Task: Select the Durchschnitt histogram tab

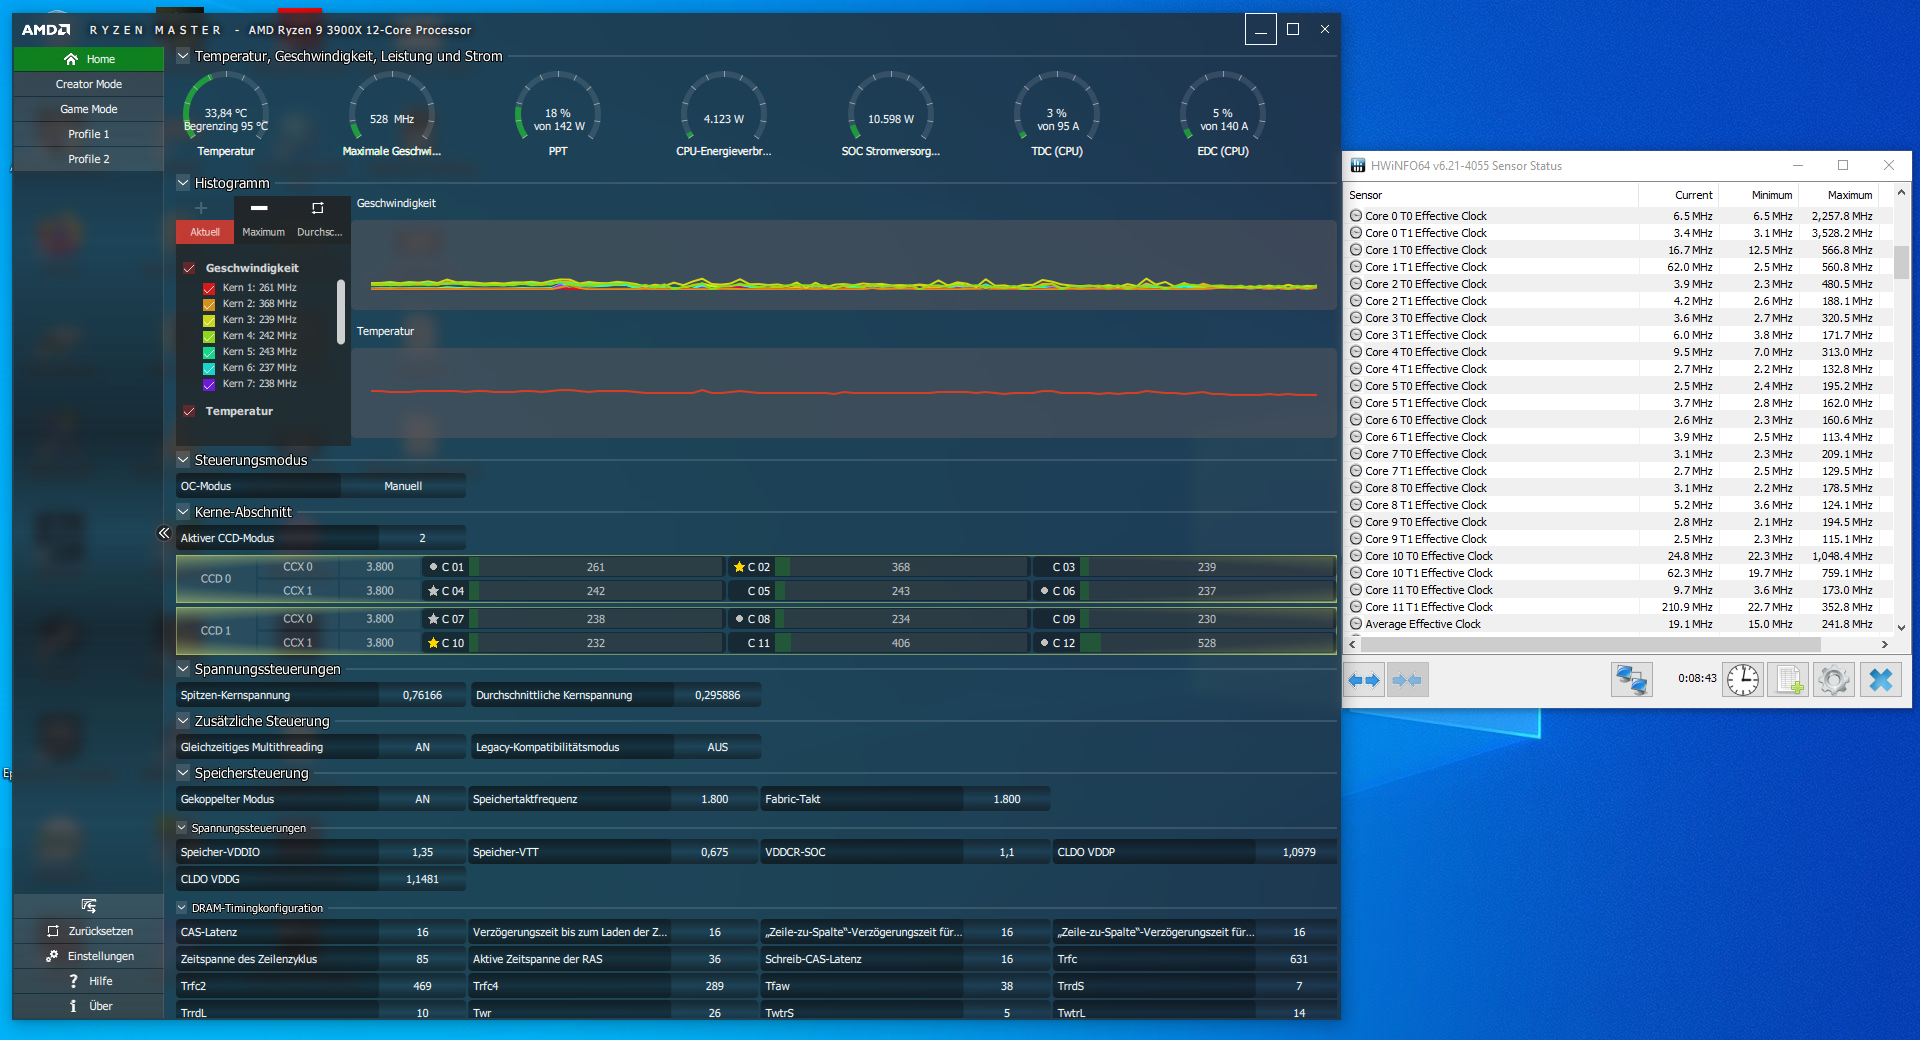Action: pos(320,232)
